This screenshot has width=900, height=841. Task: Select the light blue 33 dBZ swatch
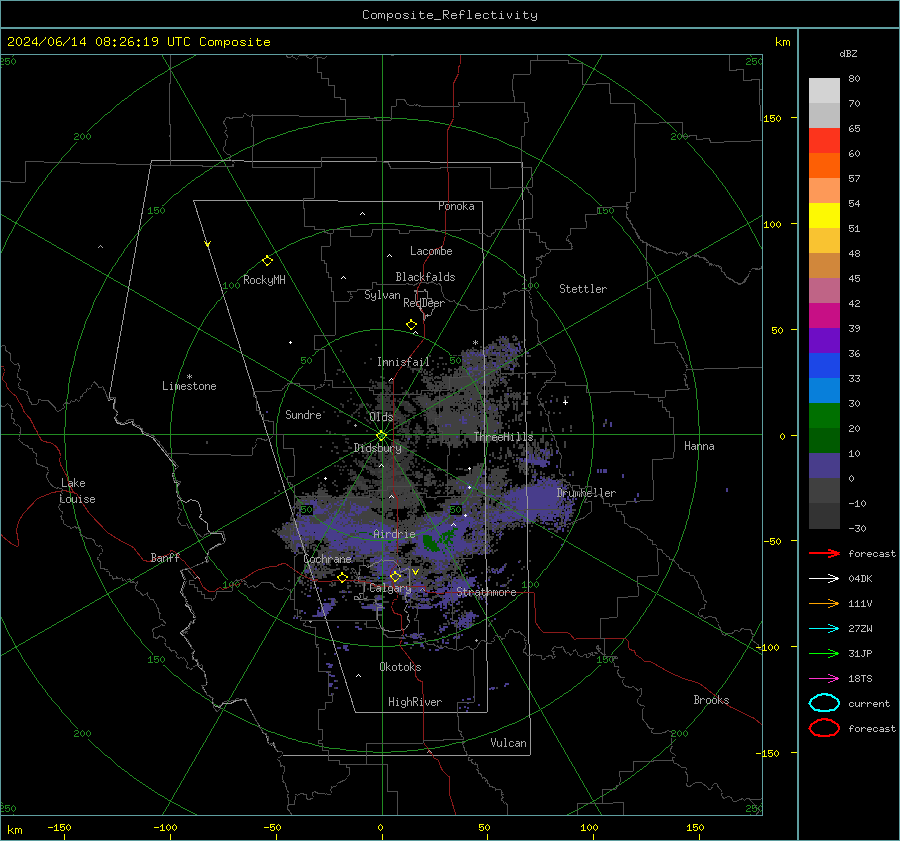[x=824, y=390]
